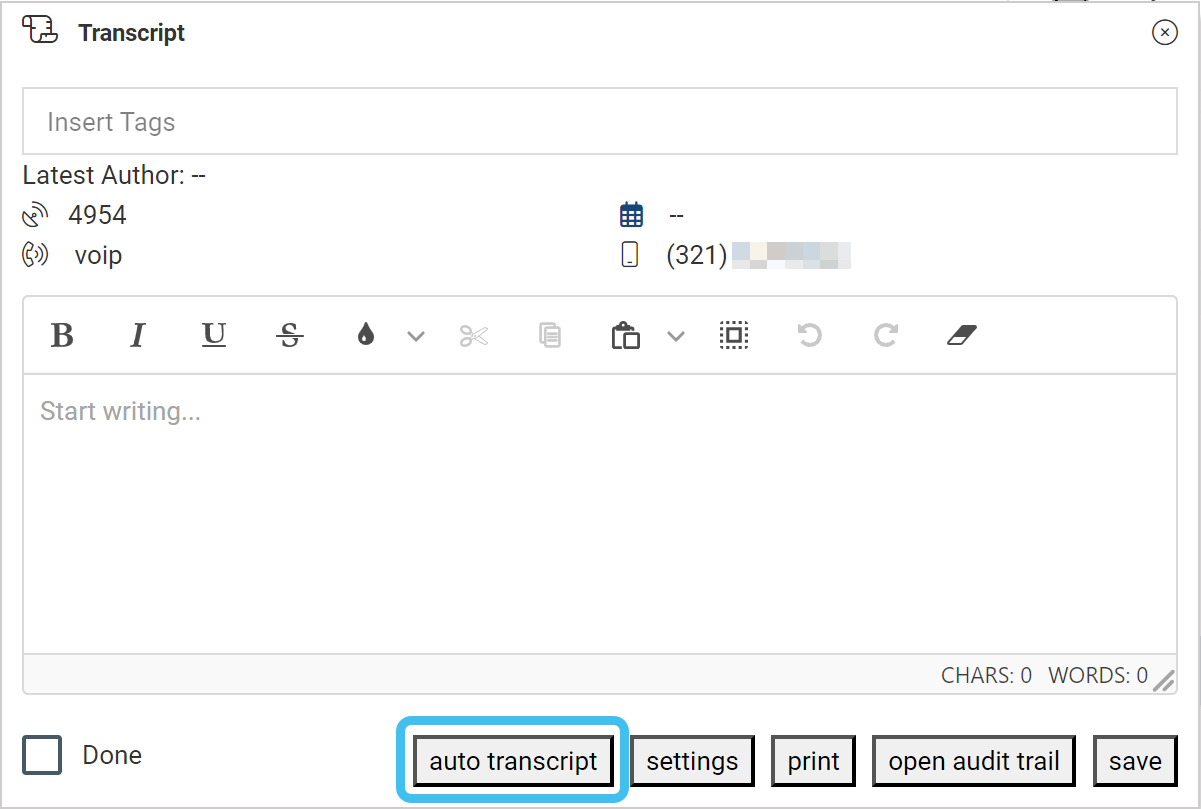This screenshot has width=1201, height=809.
Task: Click the select all icon
Action: (x=734, y=336)
